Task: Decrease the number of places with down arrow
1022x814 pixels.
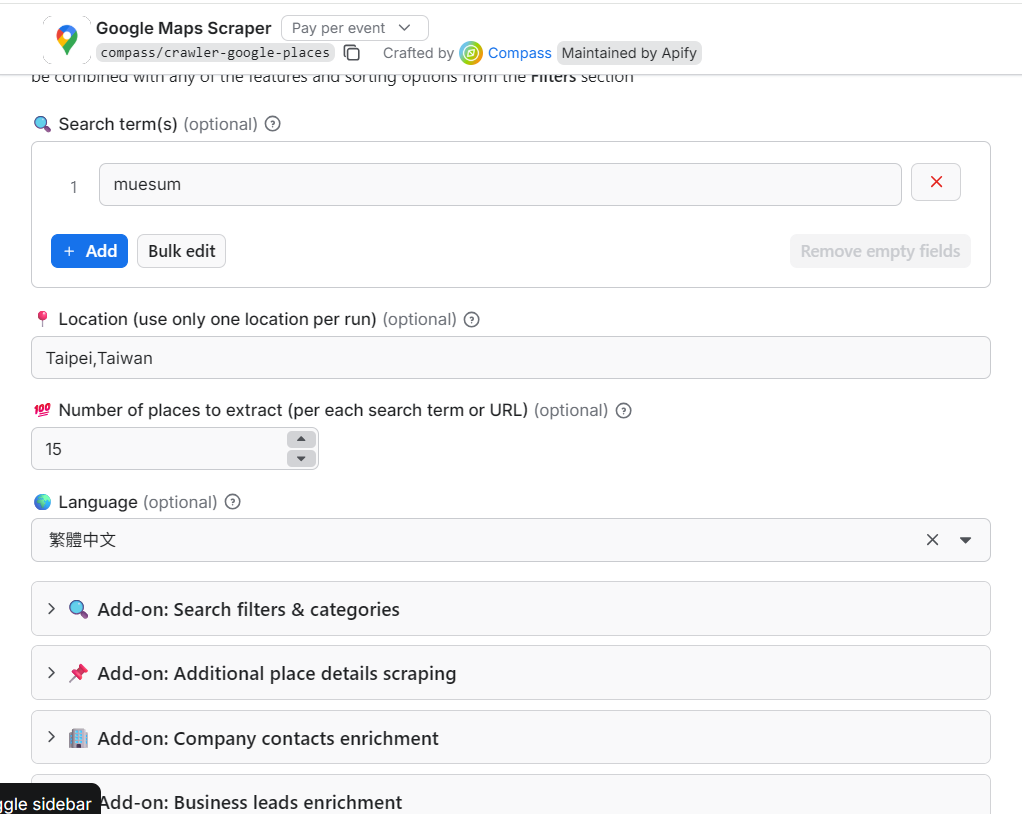Action: (301, 458)
